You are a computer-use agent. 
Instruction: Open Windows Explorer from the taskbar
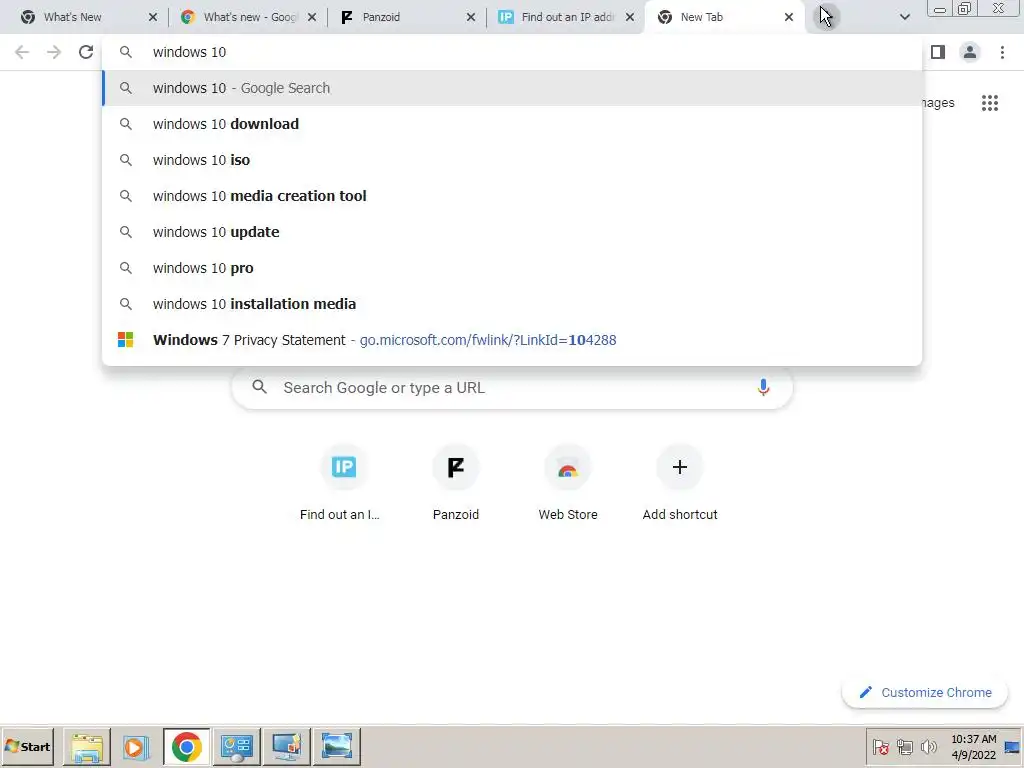87,746
